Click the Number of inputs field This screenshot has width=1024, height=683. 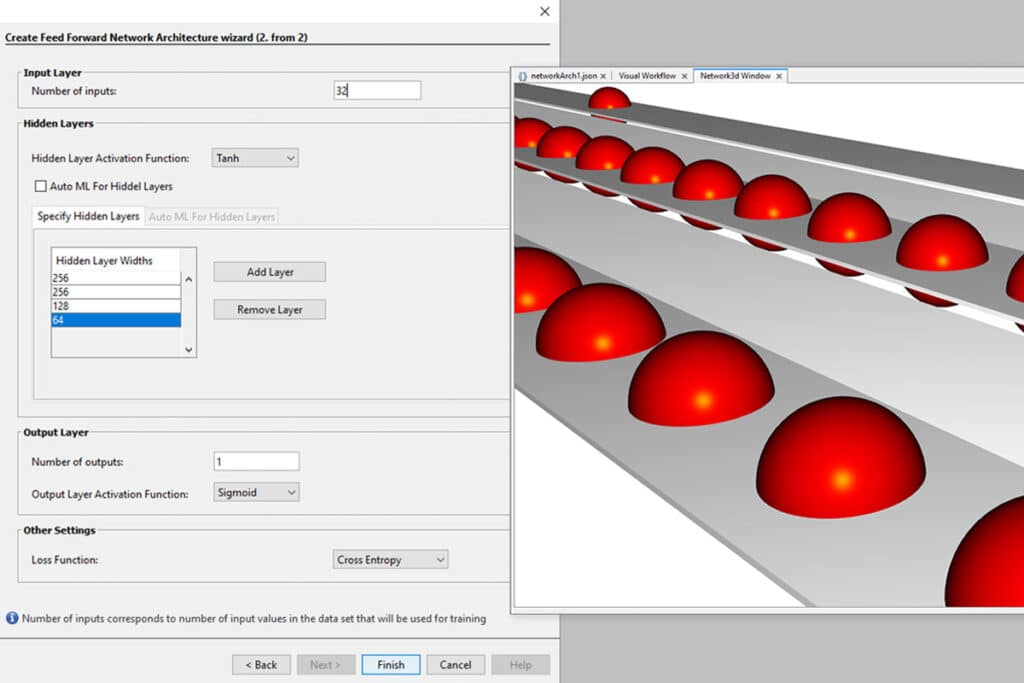click(377, 91)
